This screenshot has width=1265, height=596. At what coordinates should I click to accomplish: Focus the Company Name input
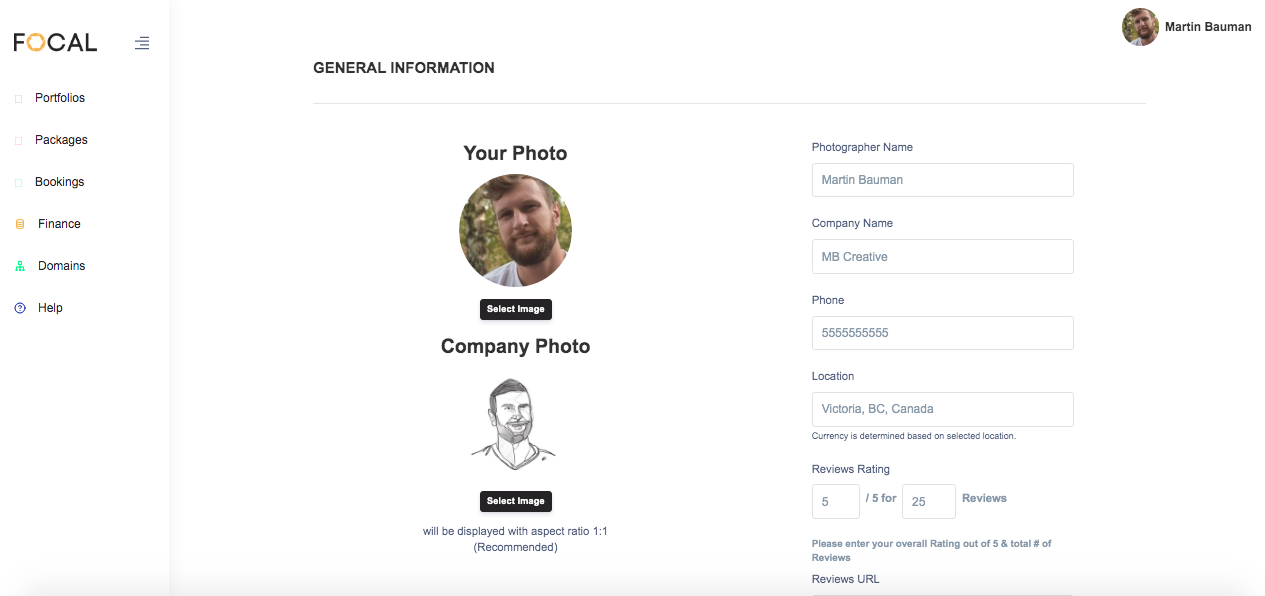(942, 256)
